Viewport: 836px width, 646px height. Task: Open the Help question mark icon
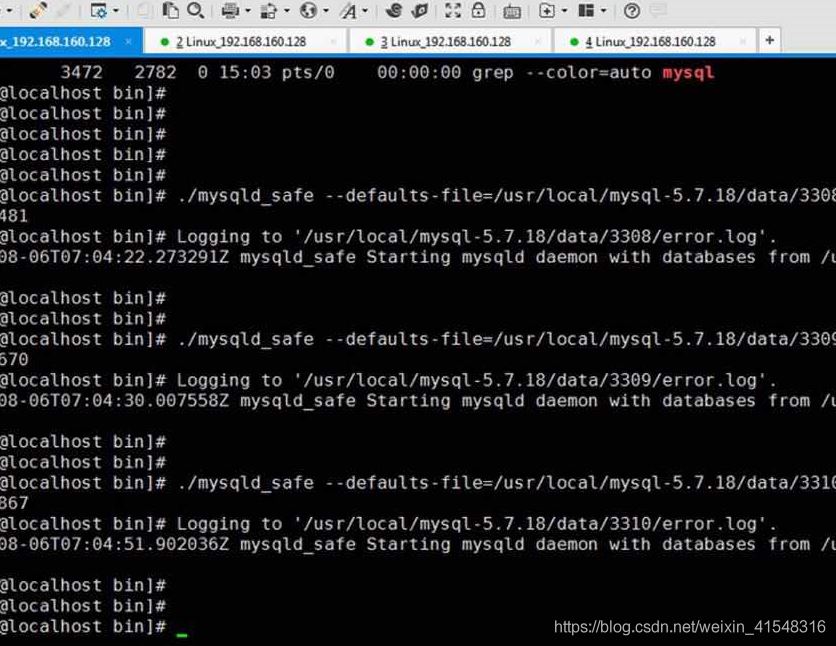(x=631, y=11)
